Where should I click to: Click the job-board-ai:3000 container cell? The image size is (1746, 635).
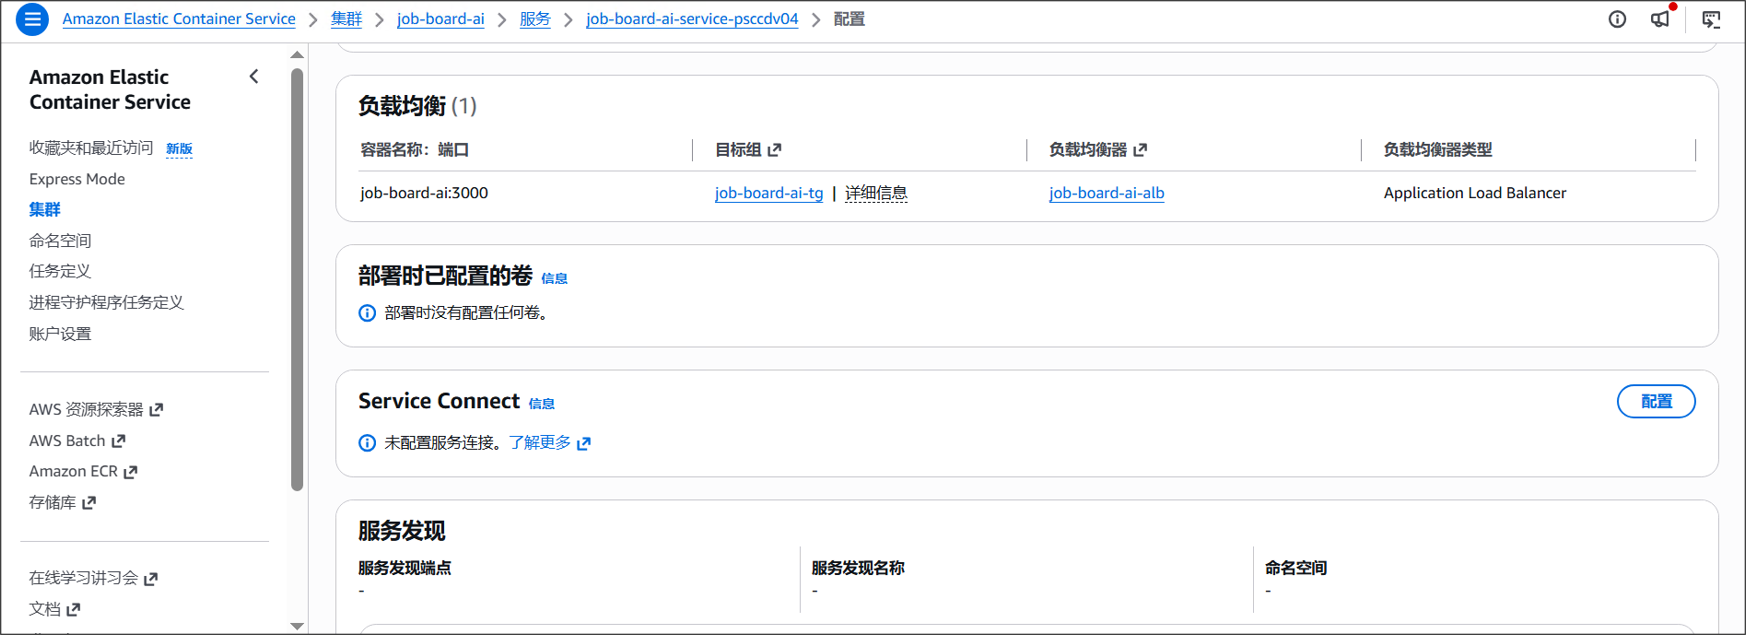(x=424, y=193)
